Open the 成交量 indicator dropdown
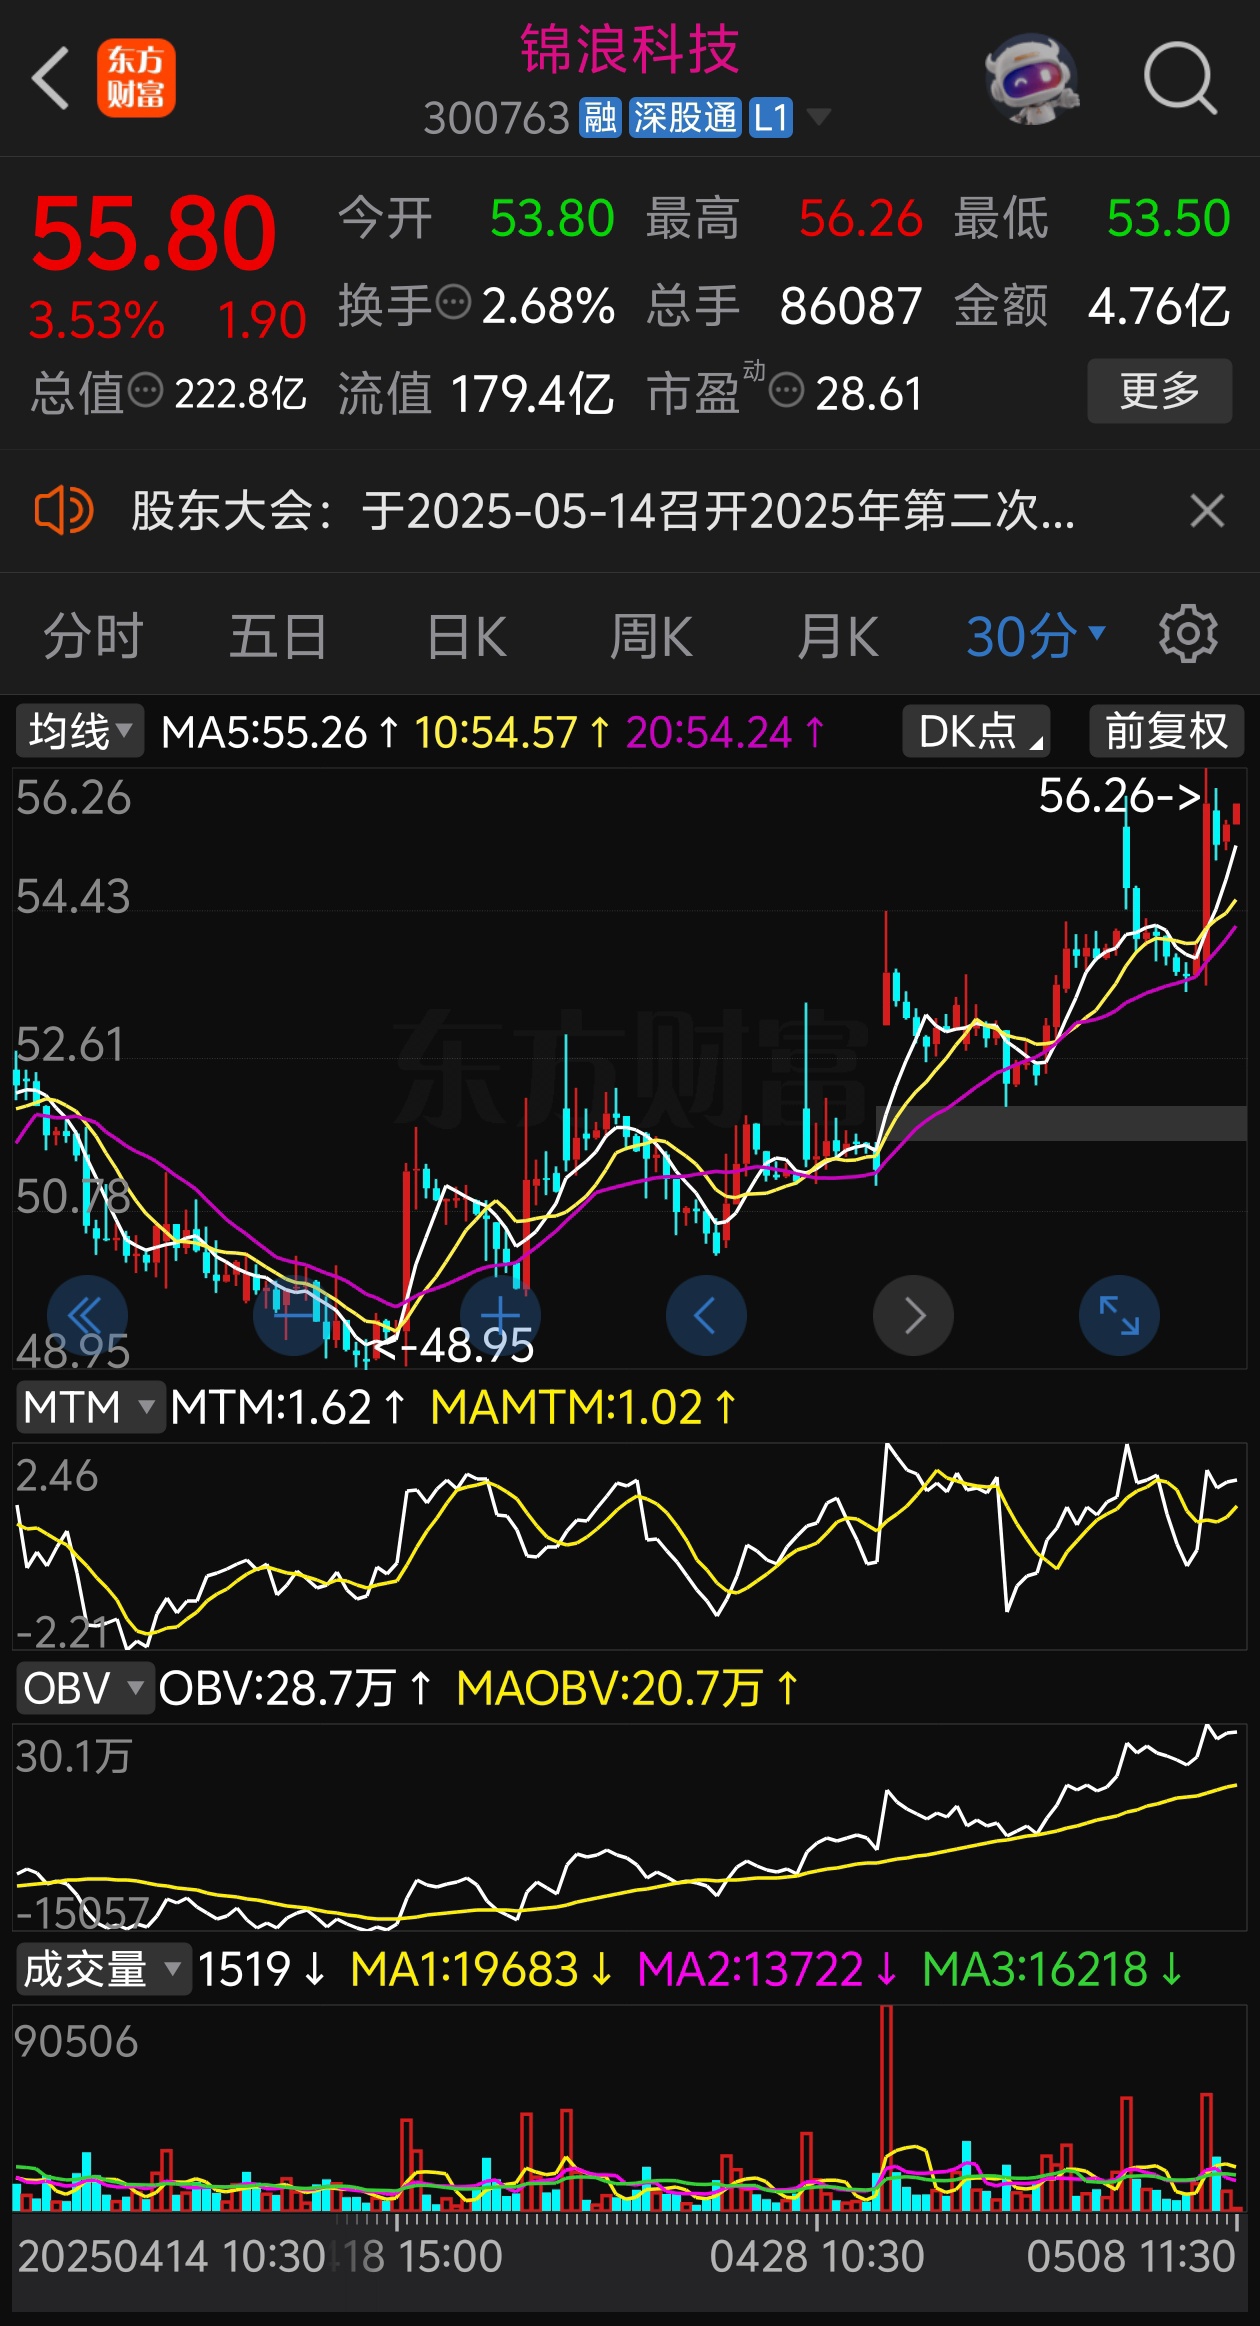 (x=103, y=1969)
